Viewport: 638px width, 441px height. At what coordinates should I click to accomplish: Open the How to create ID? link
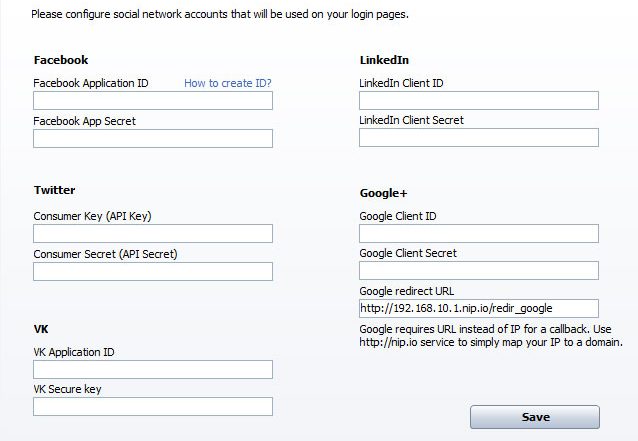click(227, 83)
